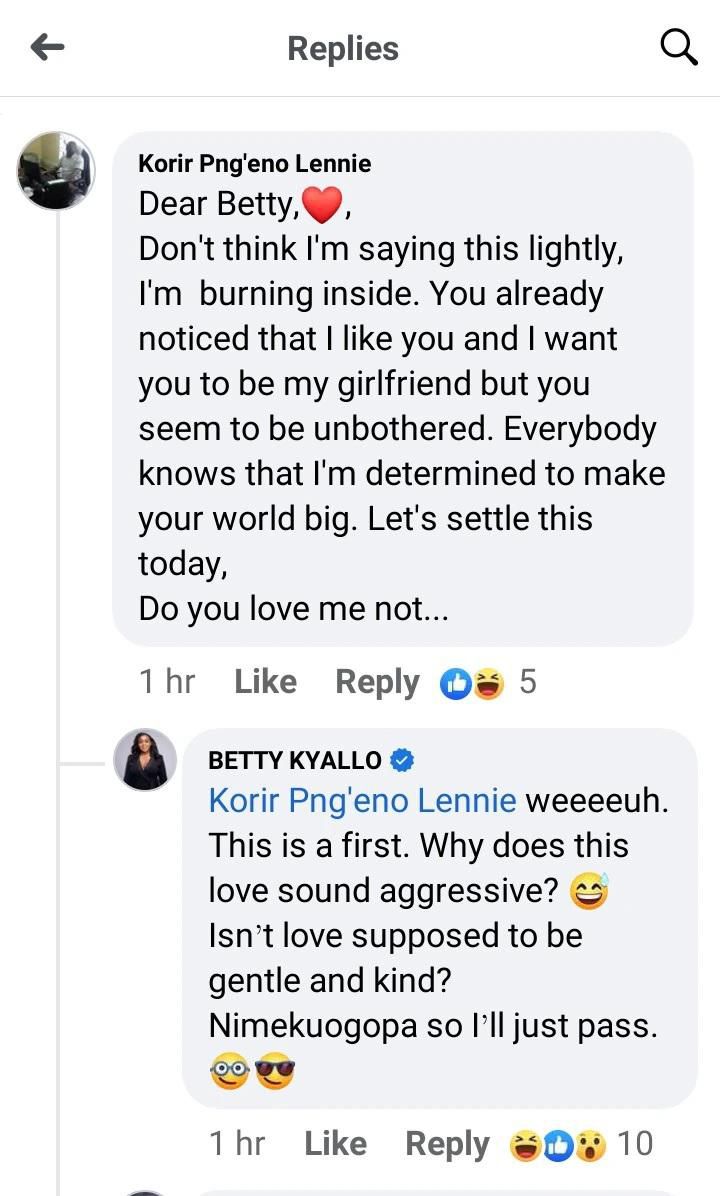Open search with the magnifying glass icon

679,47
